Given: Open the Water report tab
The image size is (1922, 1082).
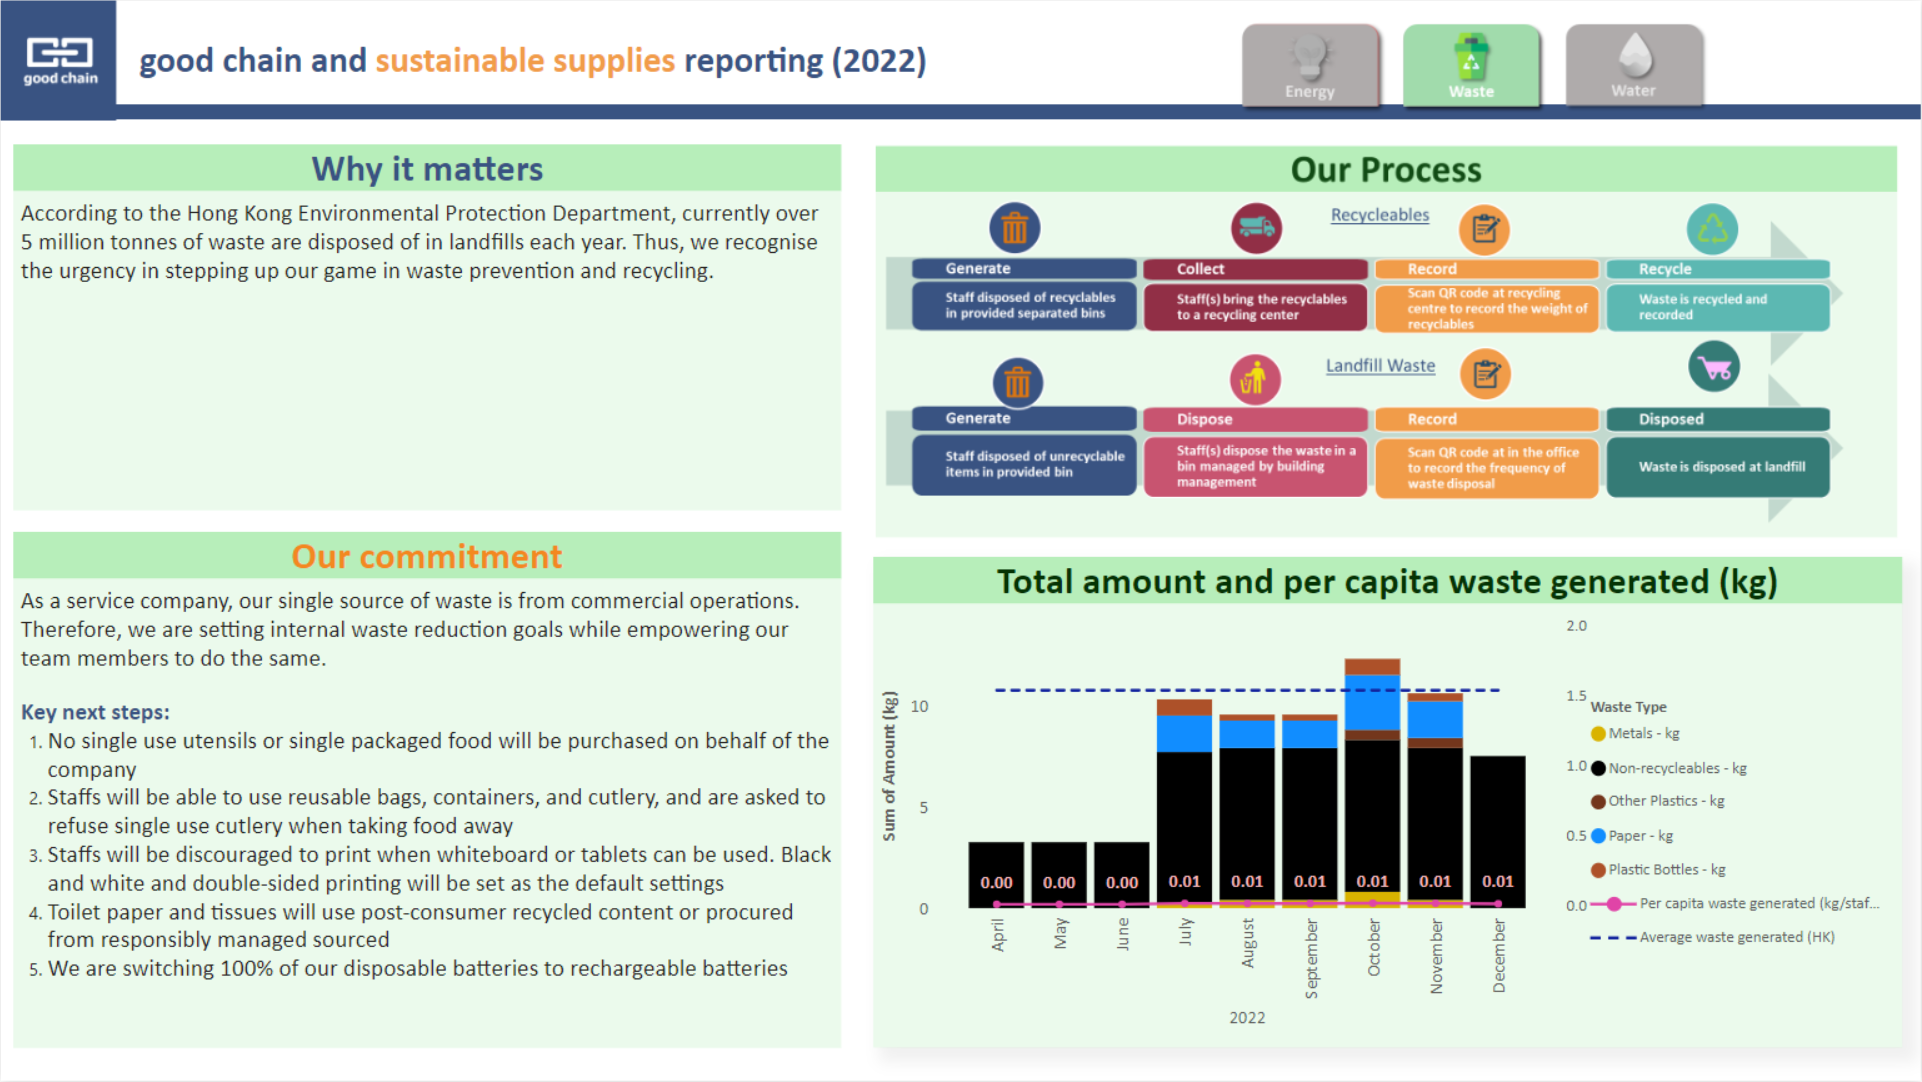Looking at the screenshot, I should click(1633, 65).
